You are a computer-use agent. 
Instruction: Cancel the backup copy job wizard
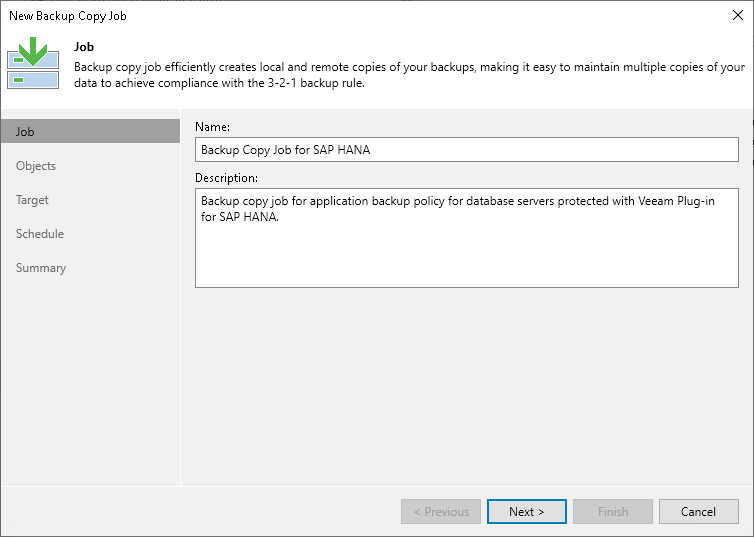tap(698, 512)
